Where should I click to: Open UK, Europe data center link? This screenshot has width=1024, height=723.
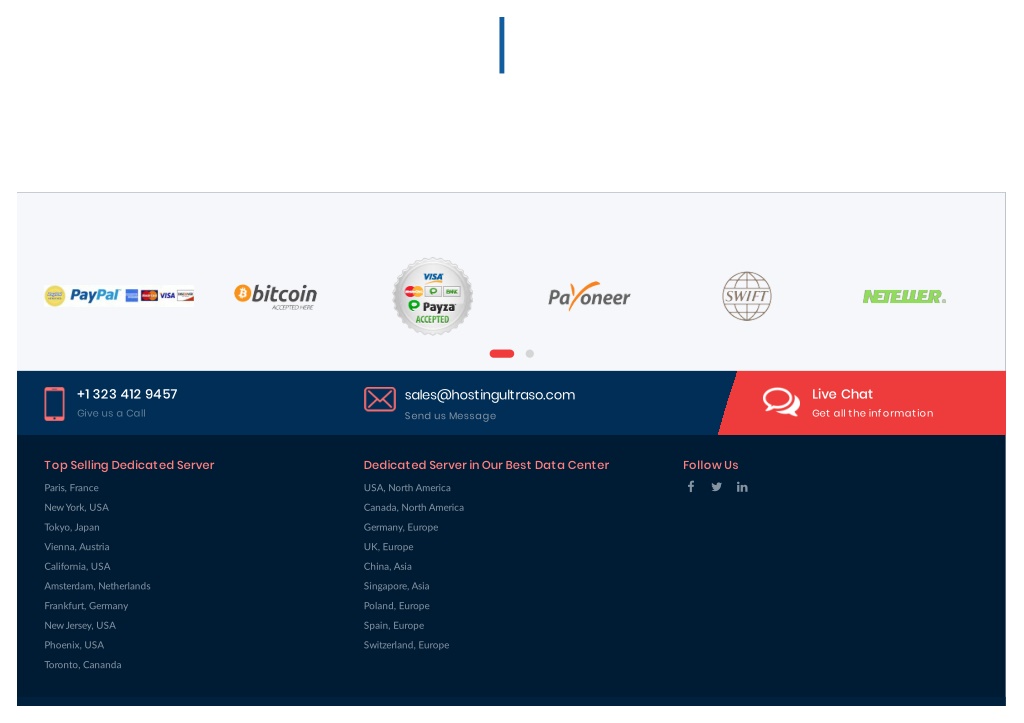coord(388,547)
